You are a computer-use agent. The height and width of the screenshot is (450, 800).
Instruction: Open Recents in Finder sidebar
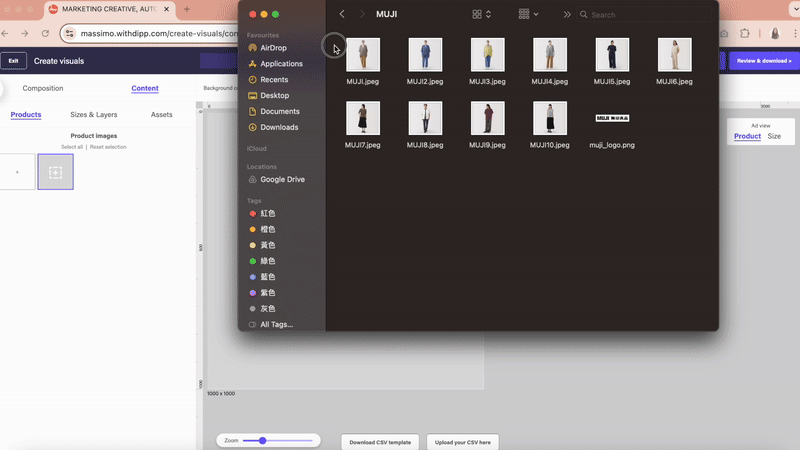click(x=268, y=80)
